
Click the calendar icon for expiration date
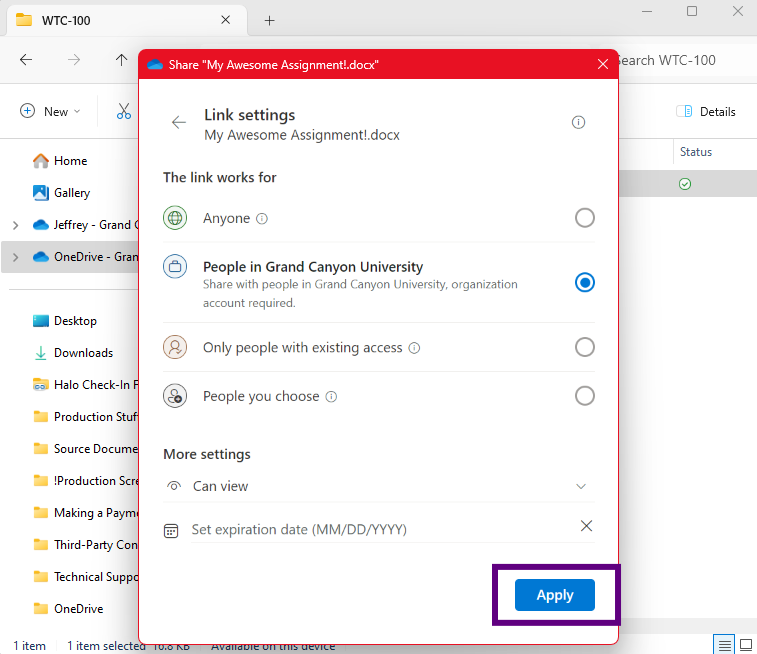click(x=171, y=530)
